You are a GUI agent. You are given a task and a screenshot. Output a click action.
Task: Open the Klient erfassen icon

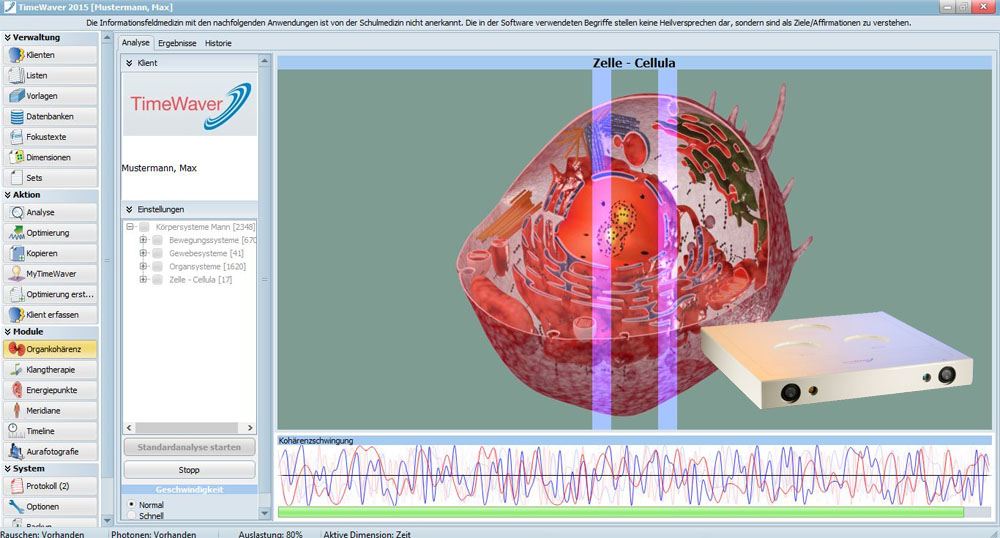[17, 314]
